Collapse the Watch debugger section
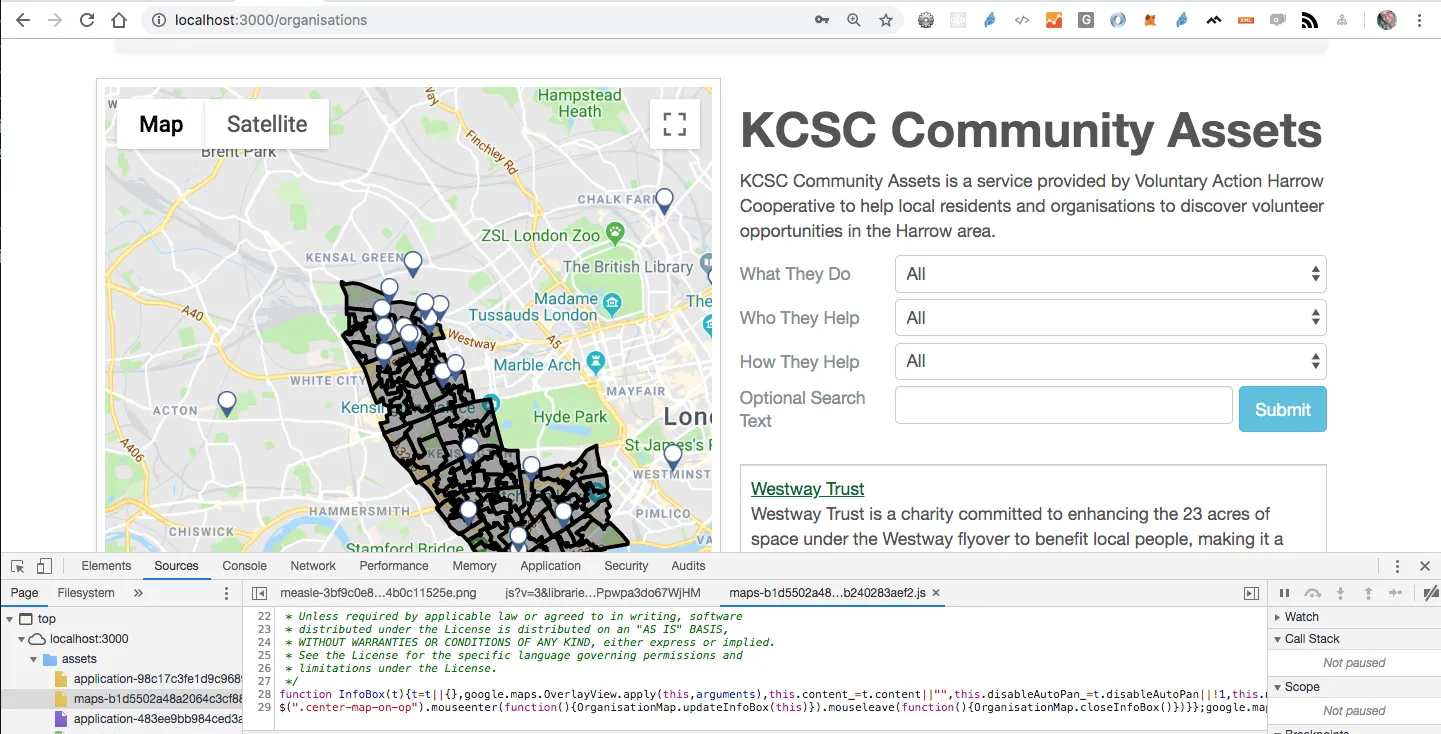 (1278, 617)
